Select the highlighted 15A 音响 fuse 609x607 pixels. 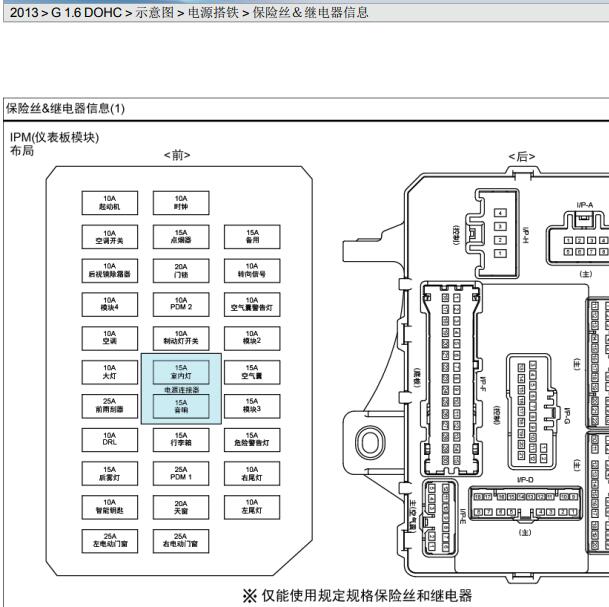point(181,406)
